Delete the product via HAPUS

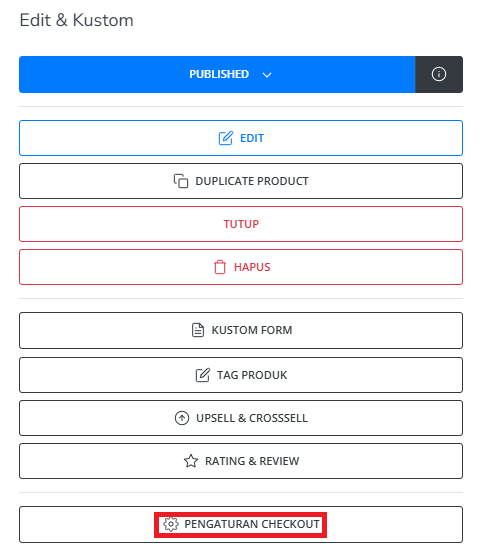pyautogui.click(x=241, y=267)
